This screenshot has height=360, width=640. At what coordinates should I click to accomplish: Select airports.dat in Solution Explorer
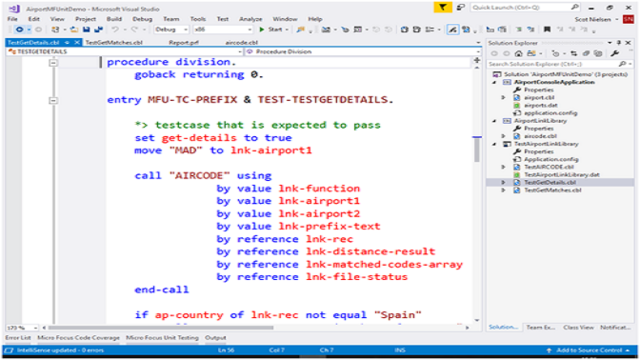tap(540, 105)
